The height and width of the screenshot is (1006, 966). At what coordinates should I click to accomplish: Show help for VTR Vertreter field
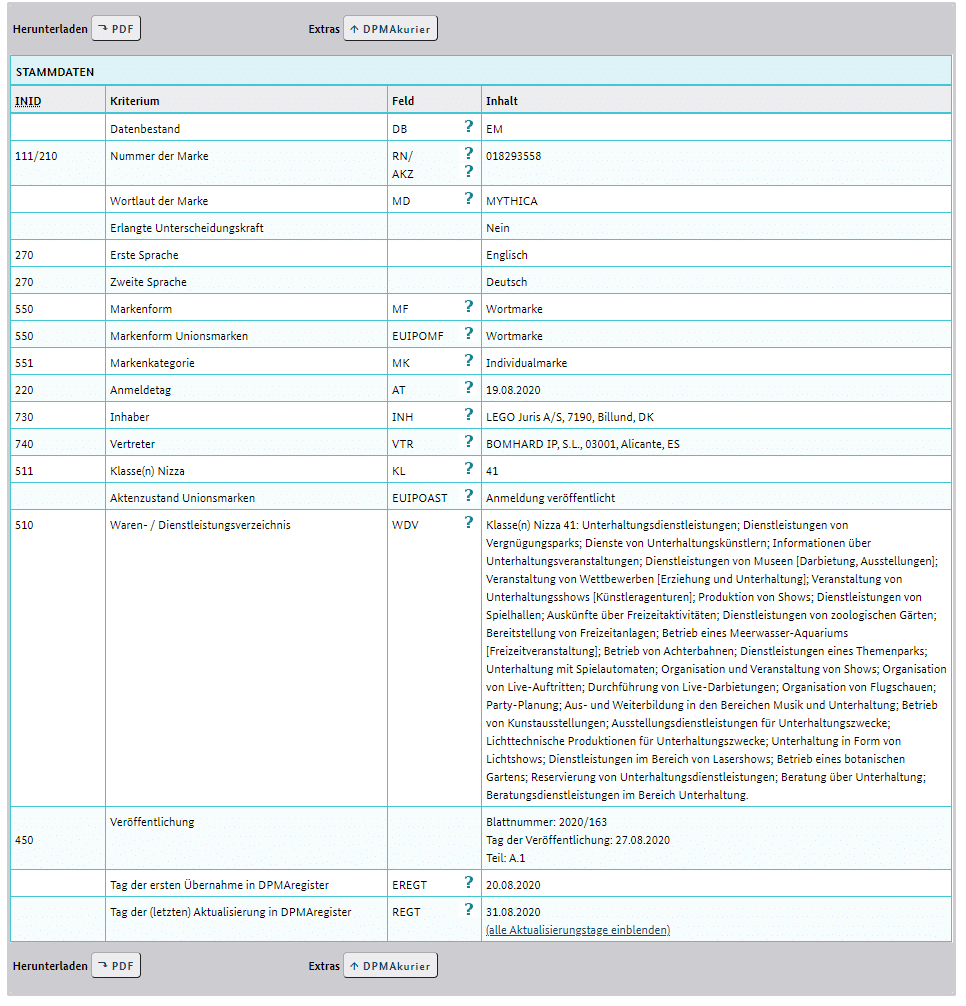469,441
